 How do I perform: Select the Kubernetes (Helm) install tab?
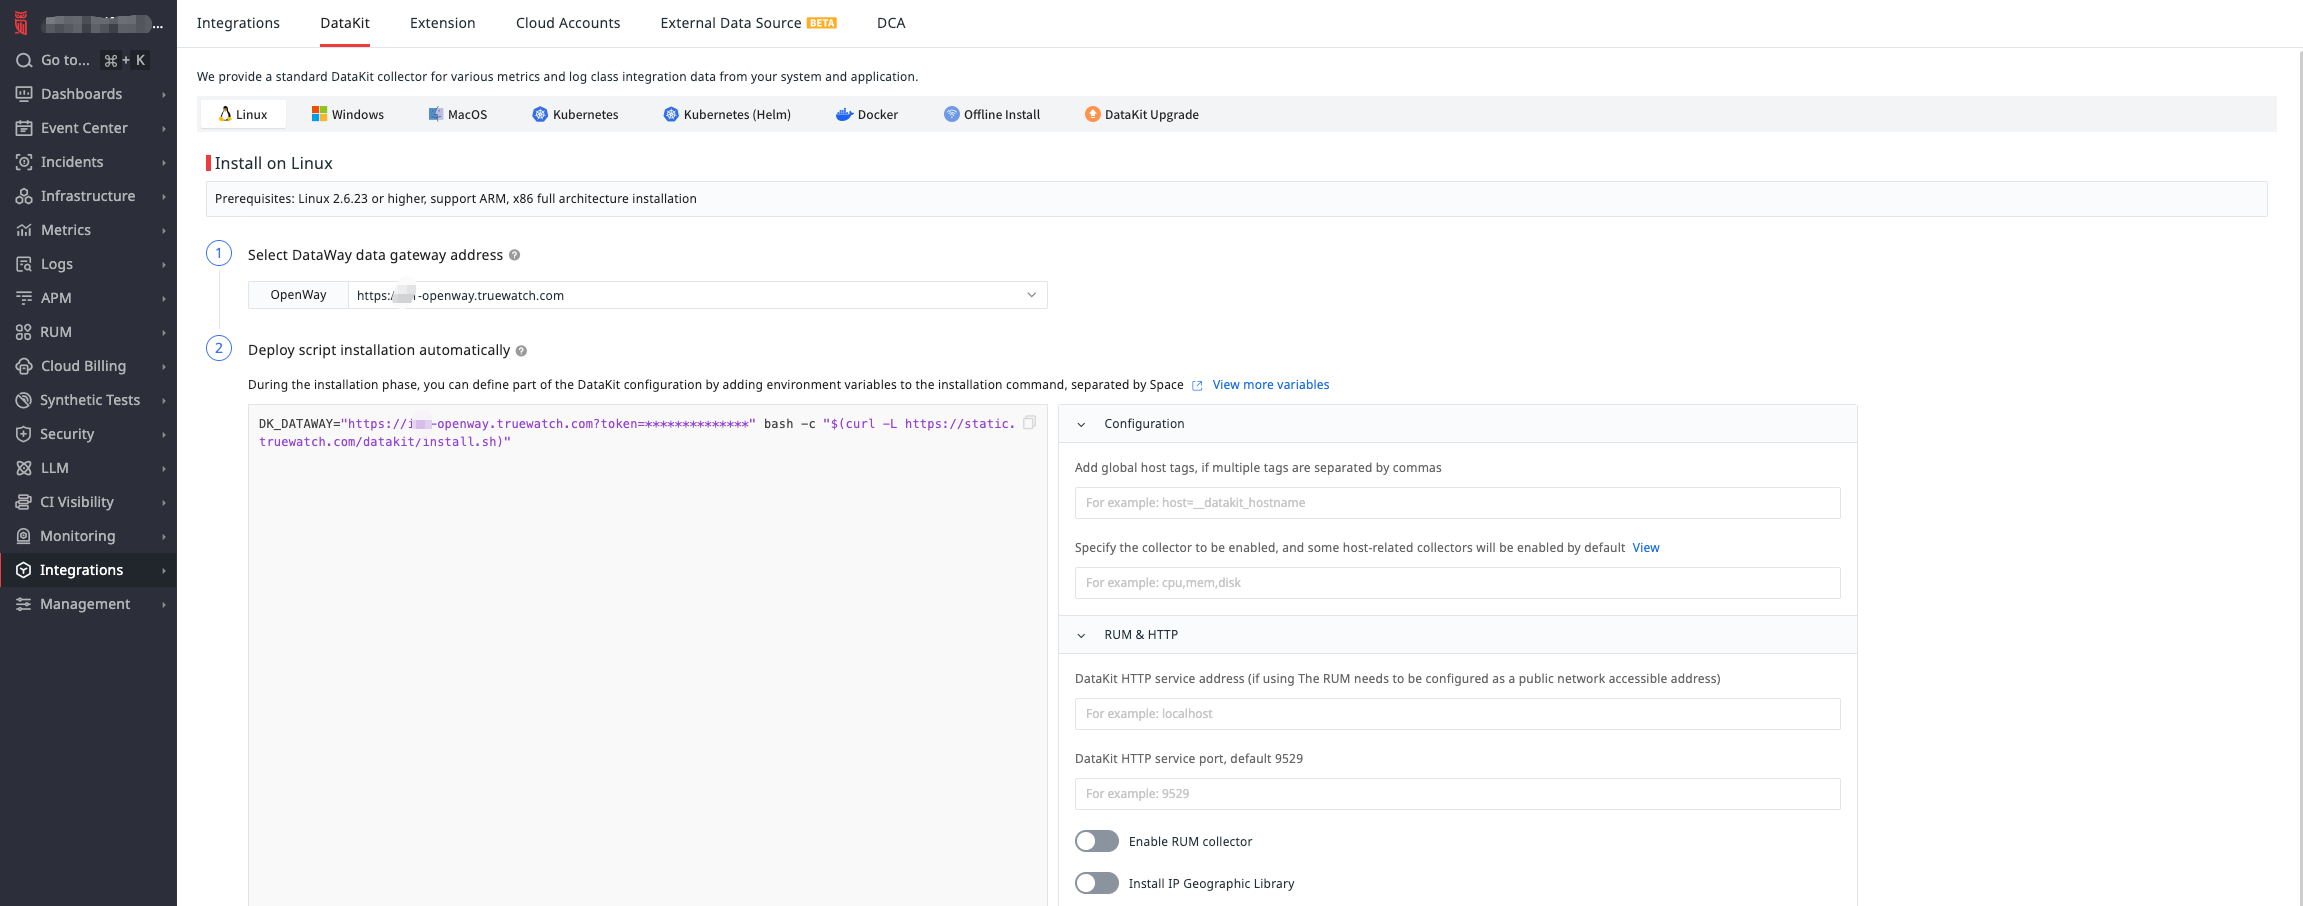click(x=727, y=115)
